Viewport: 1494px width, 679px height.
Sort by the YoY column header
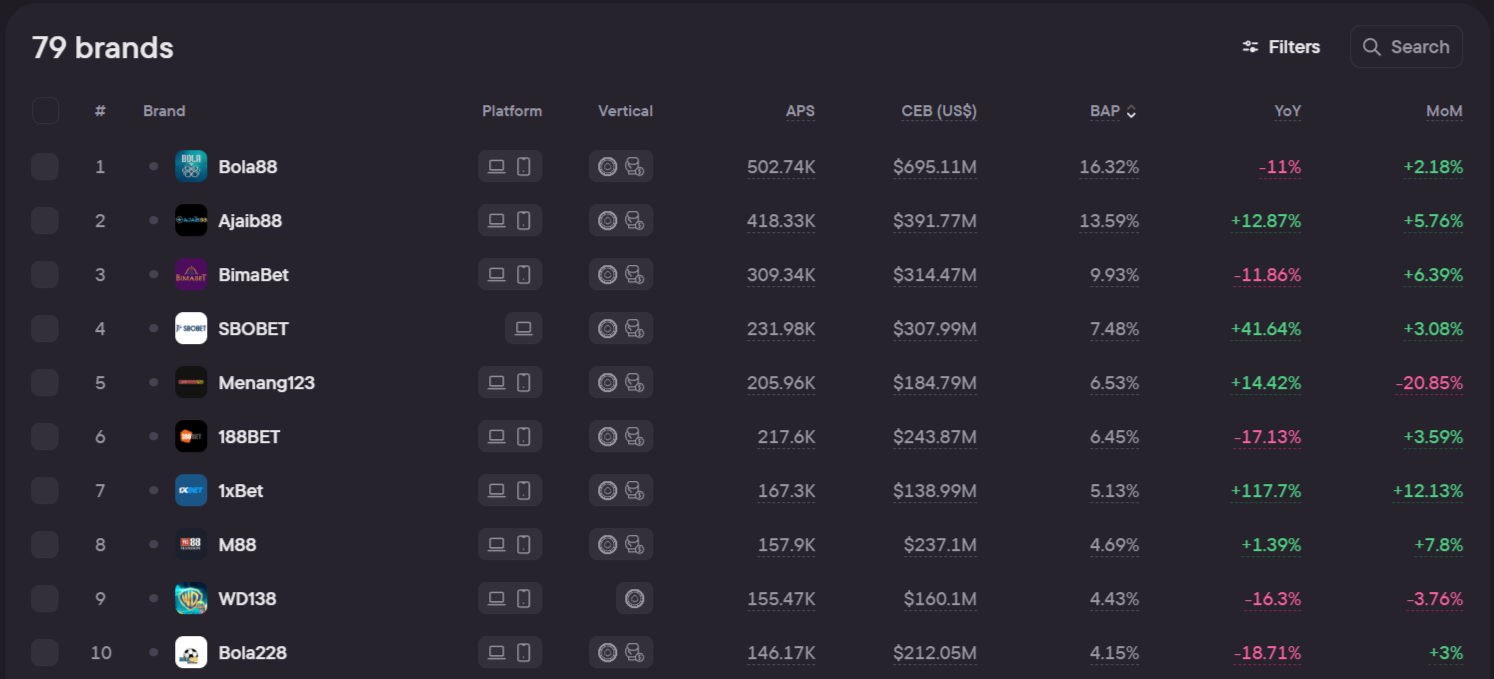(x=1287, y=111)
